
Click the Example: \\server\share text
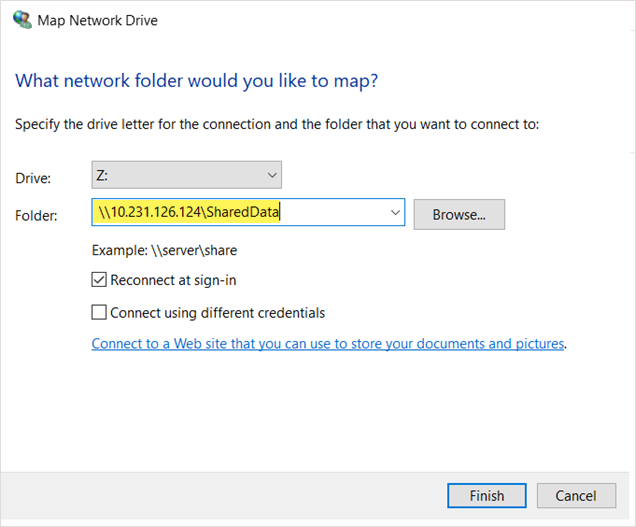[164, 250]
